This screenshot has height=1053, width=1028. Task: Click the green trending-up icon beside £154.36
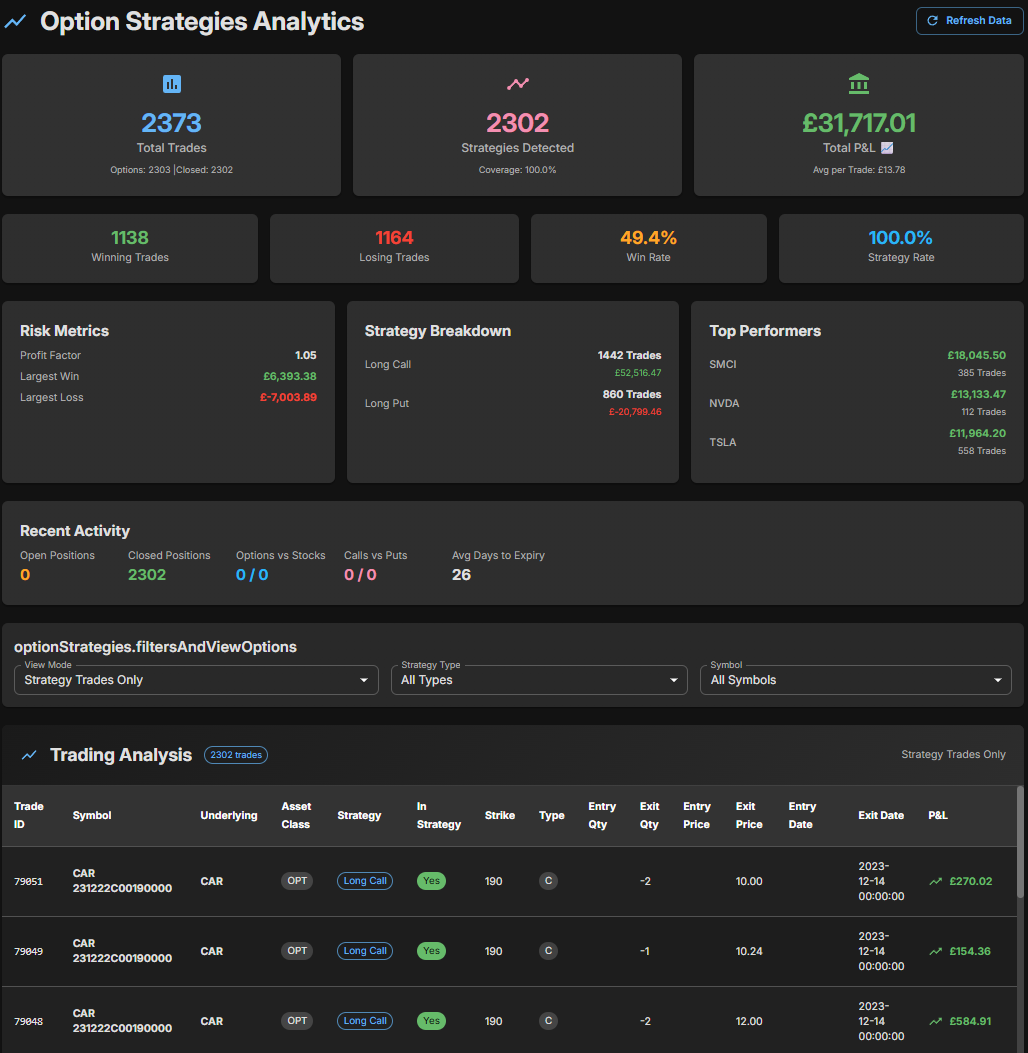pos(936,951)
